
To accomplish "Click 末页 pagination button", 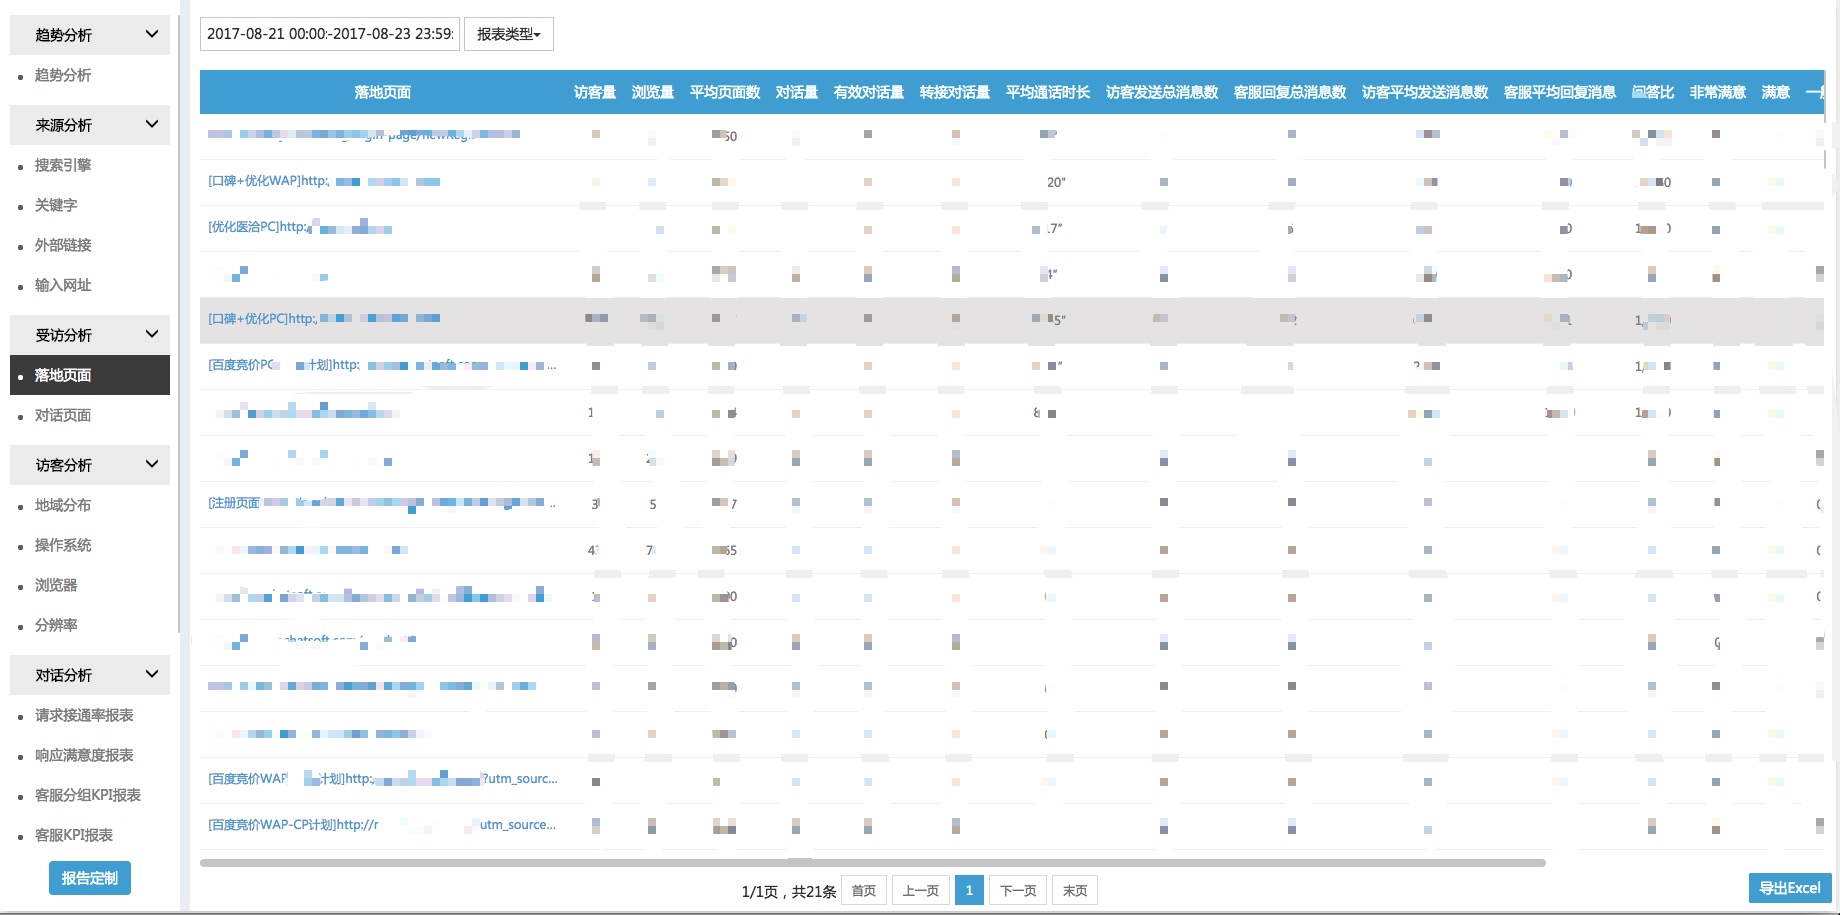I will tap(1075, 890).
